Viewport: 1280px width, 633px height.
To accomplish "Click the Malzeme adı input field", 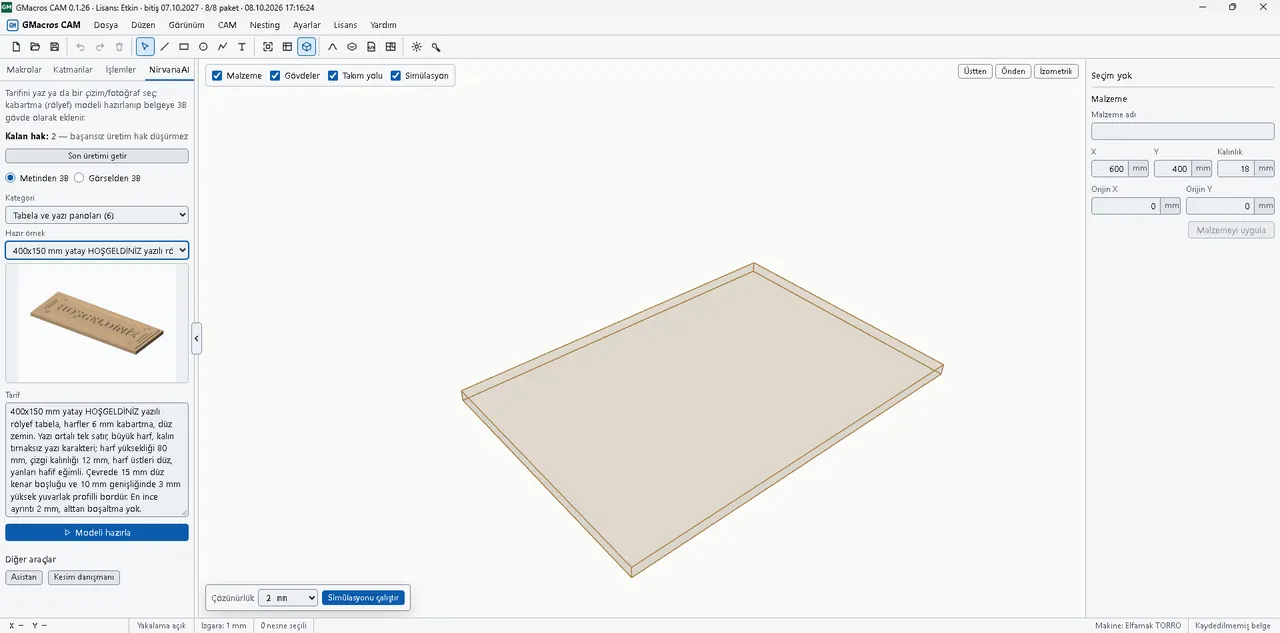I will [1183, 131].
